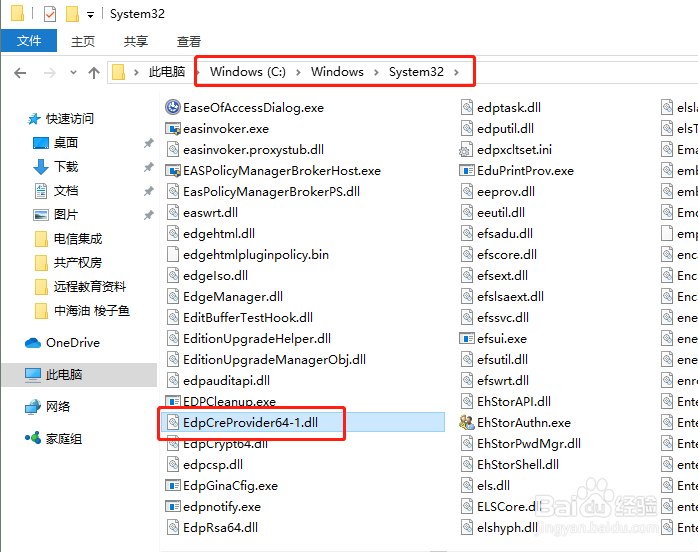This screenshot has height=552, width=698.
Task: Select the easinvoker.exe shield icon
Action: pos(173,129)
